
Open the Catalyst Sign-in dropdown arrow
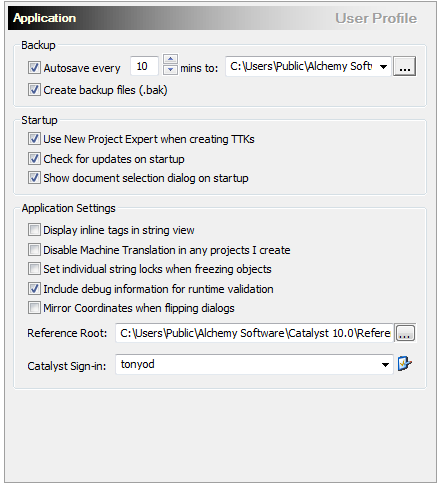click(385, 365)
